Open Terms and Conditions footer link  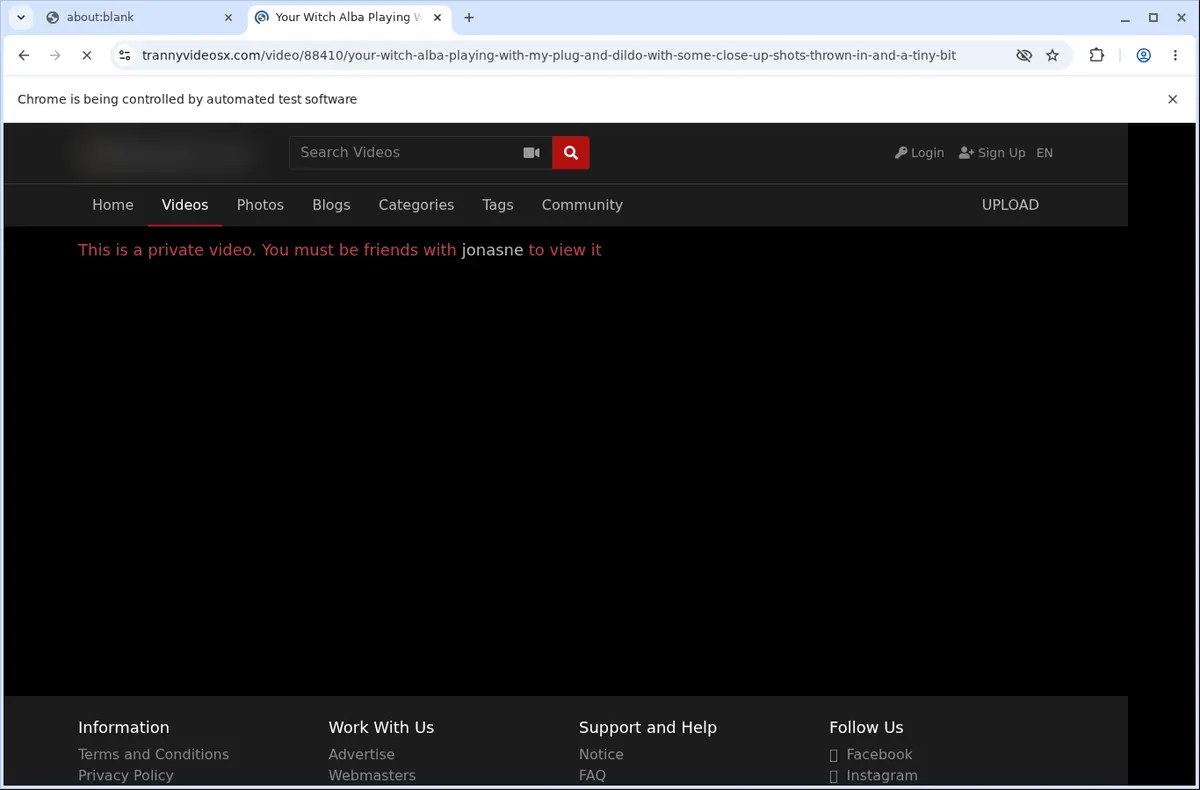154,754
